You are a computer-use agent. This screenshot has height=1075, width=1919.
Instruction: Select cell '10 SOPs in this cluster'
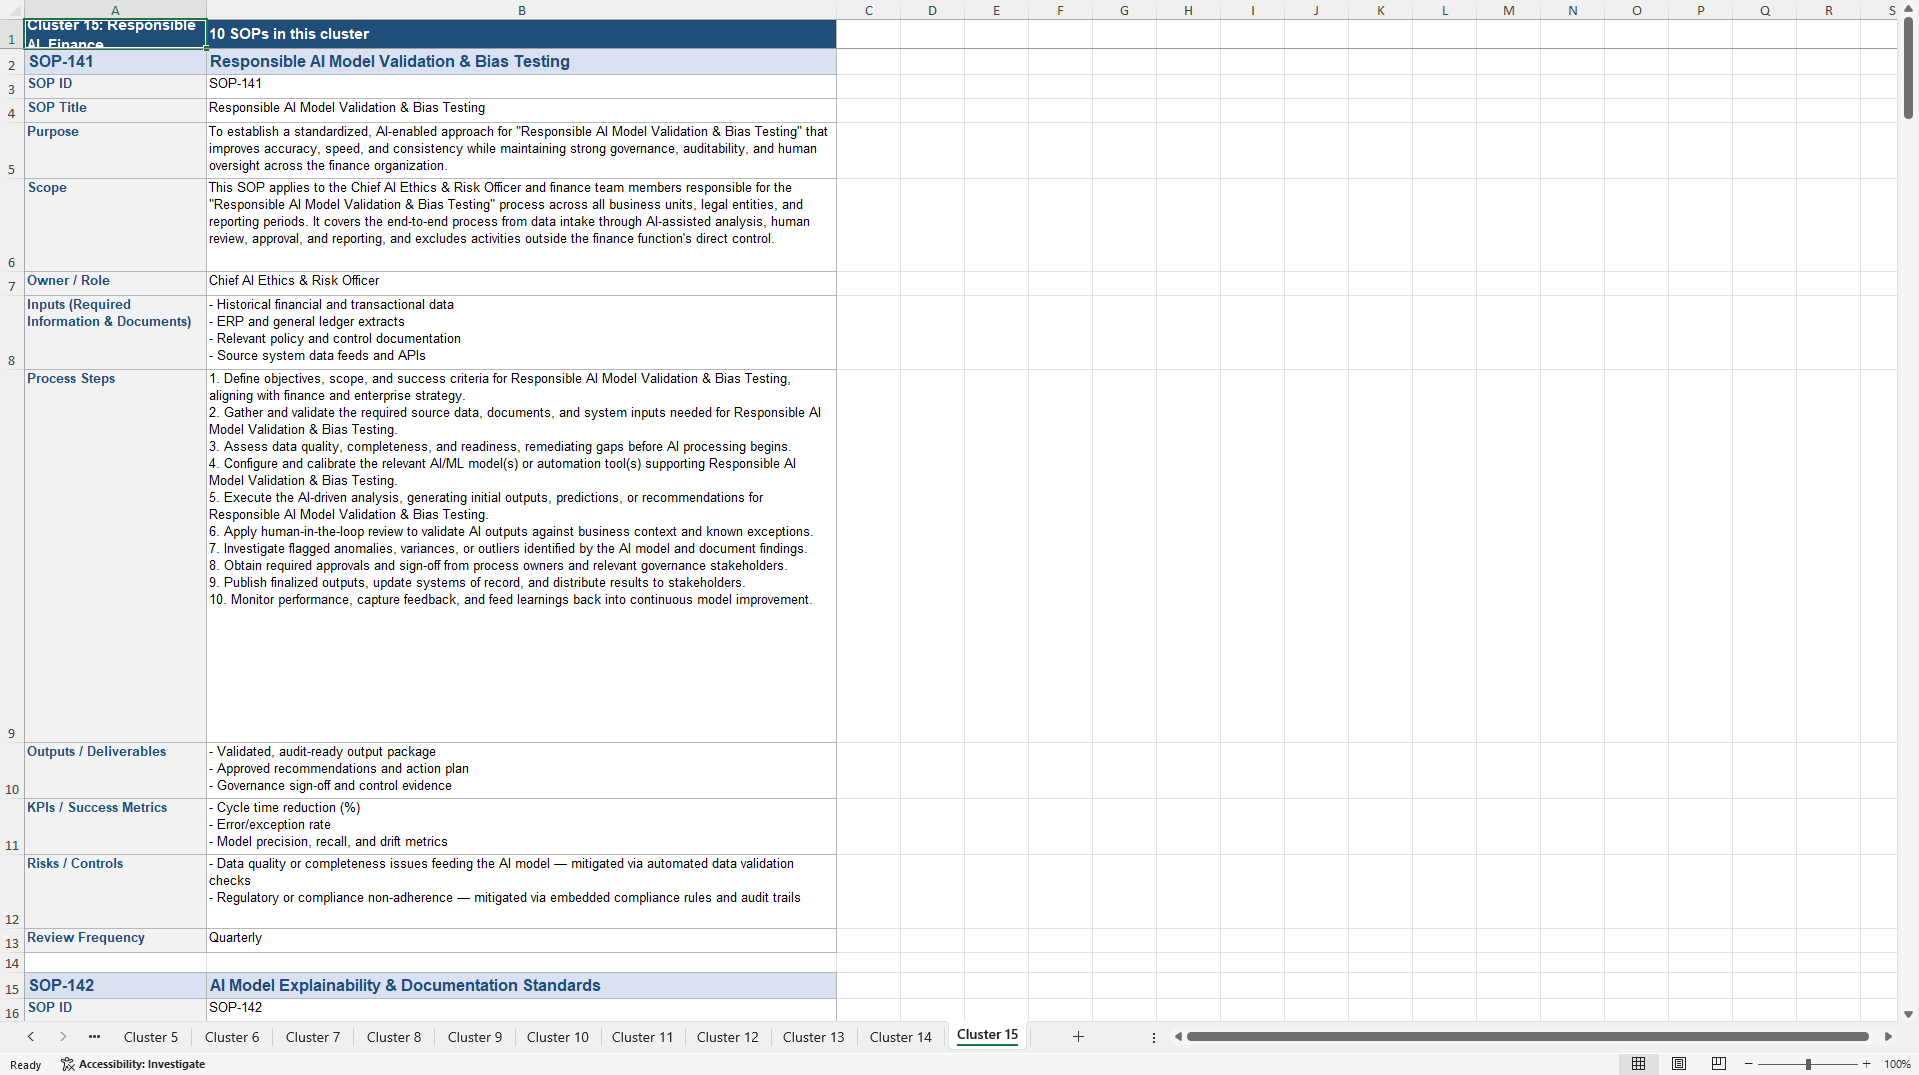[x=521, y=34]
